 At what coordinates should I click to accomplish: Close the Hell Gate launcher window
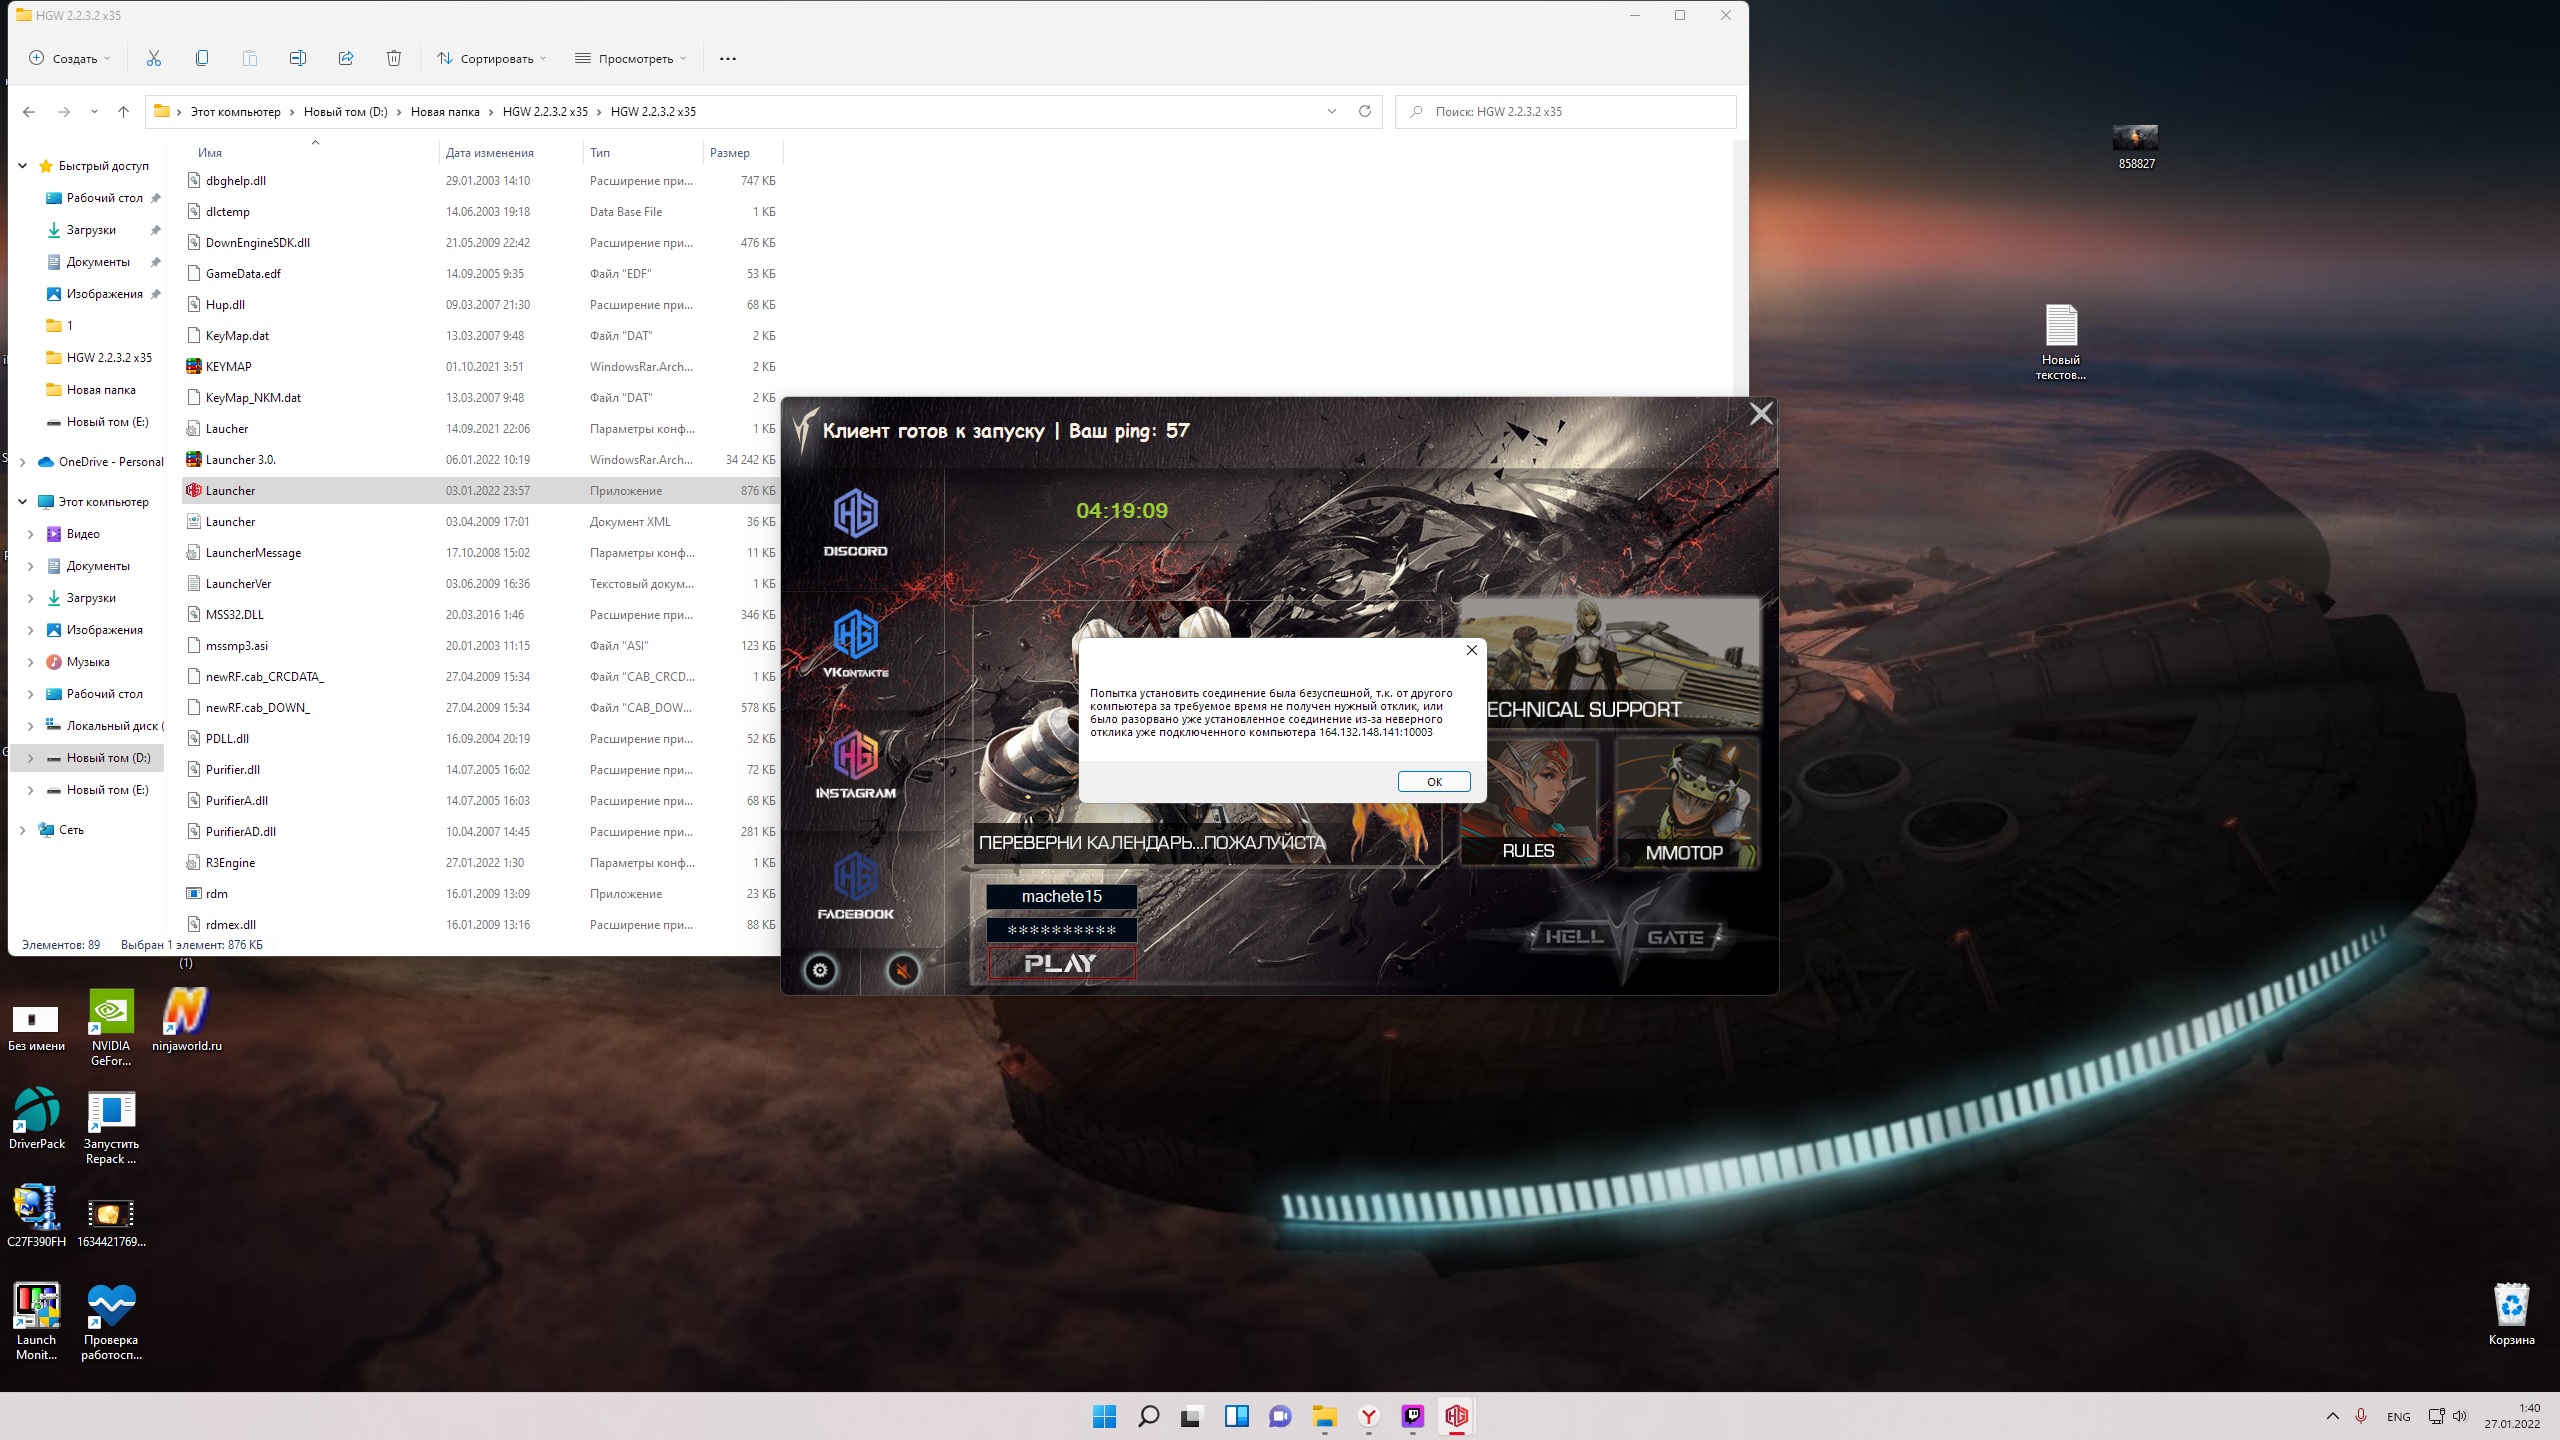click(1761, 413)
